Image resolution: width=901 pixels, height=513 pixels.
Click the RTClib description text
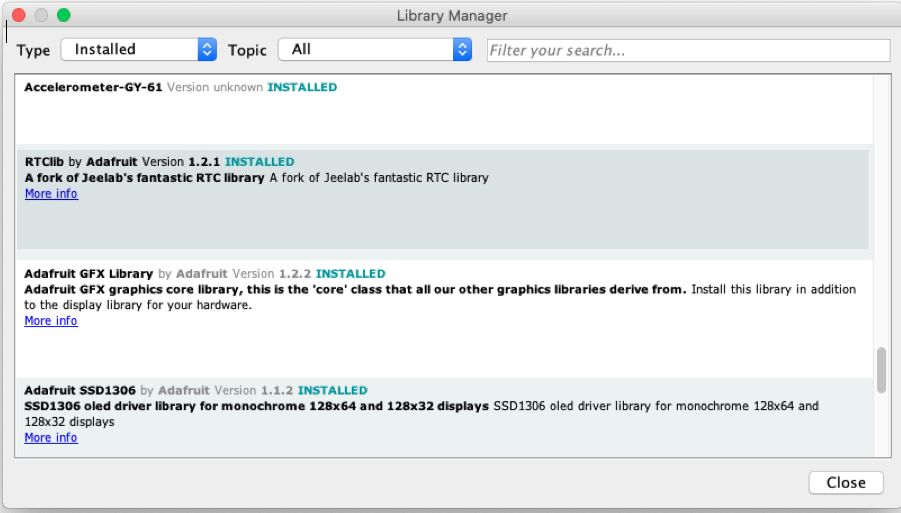point(256,178)
